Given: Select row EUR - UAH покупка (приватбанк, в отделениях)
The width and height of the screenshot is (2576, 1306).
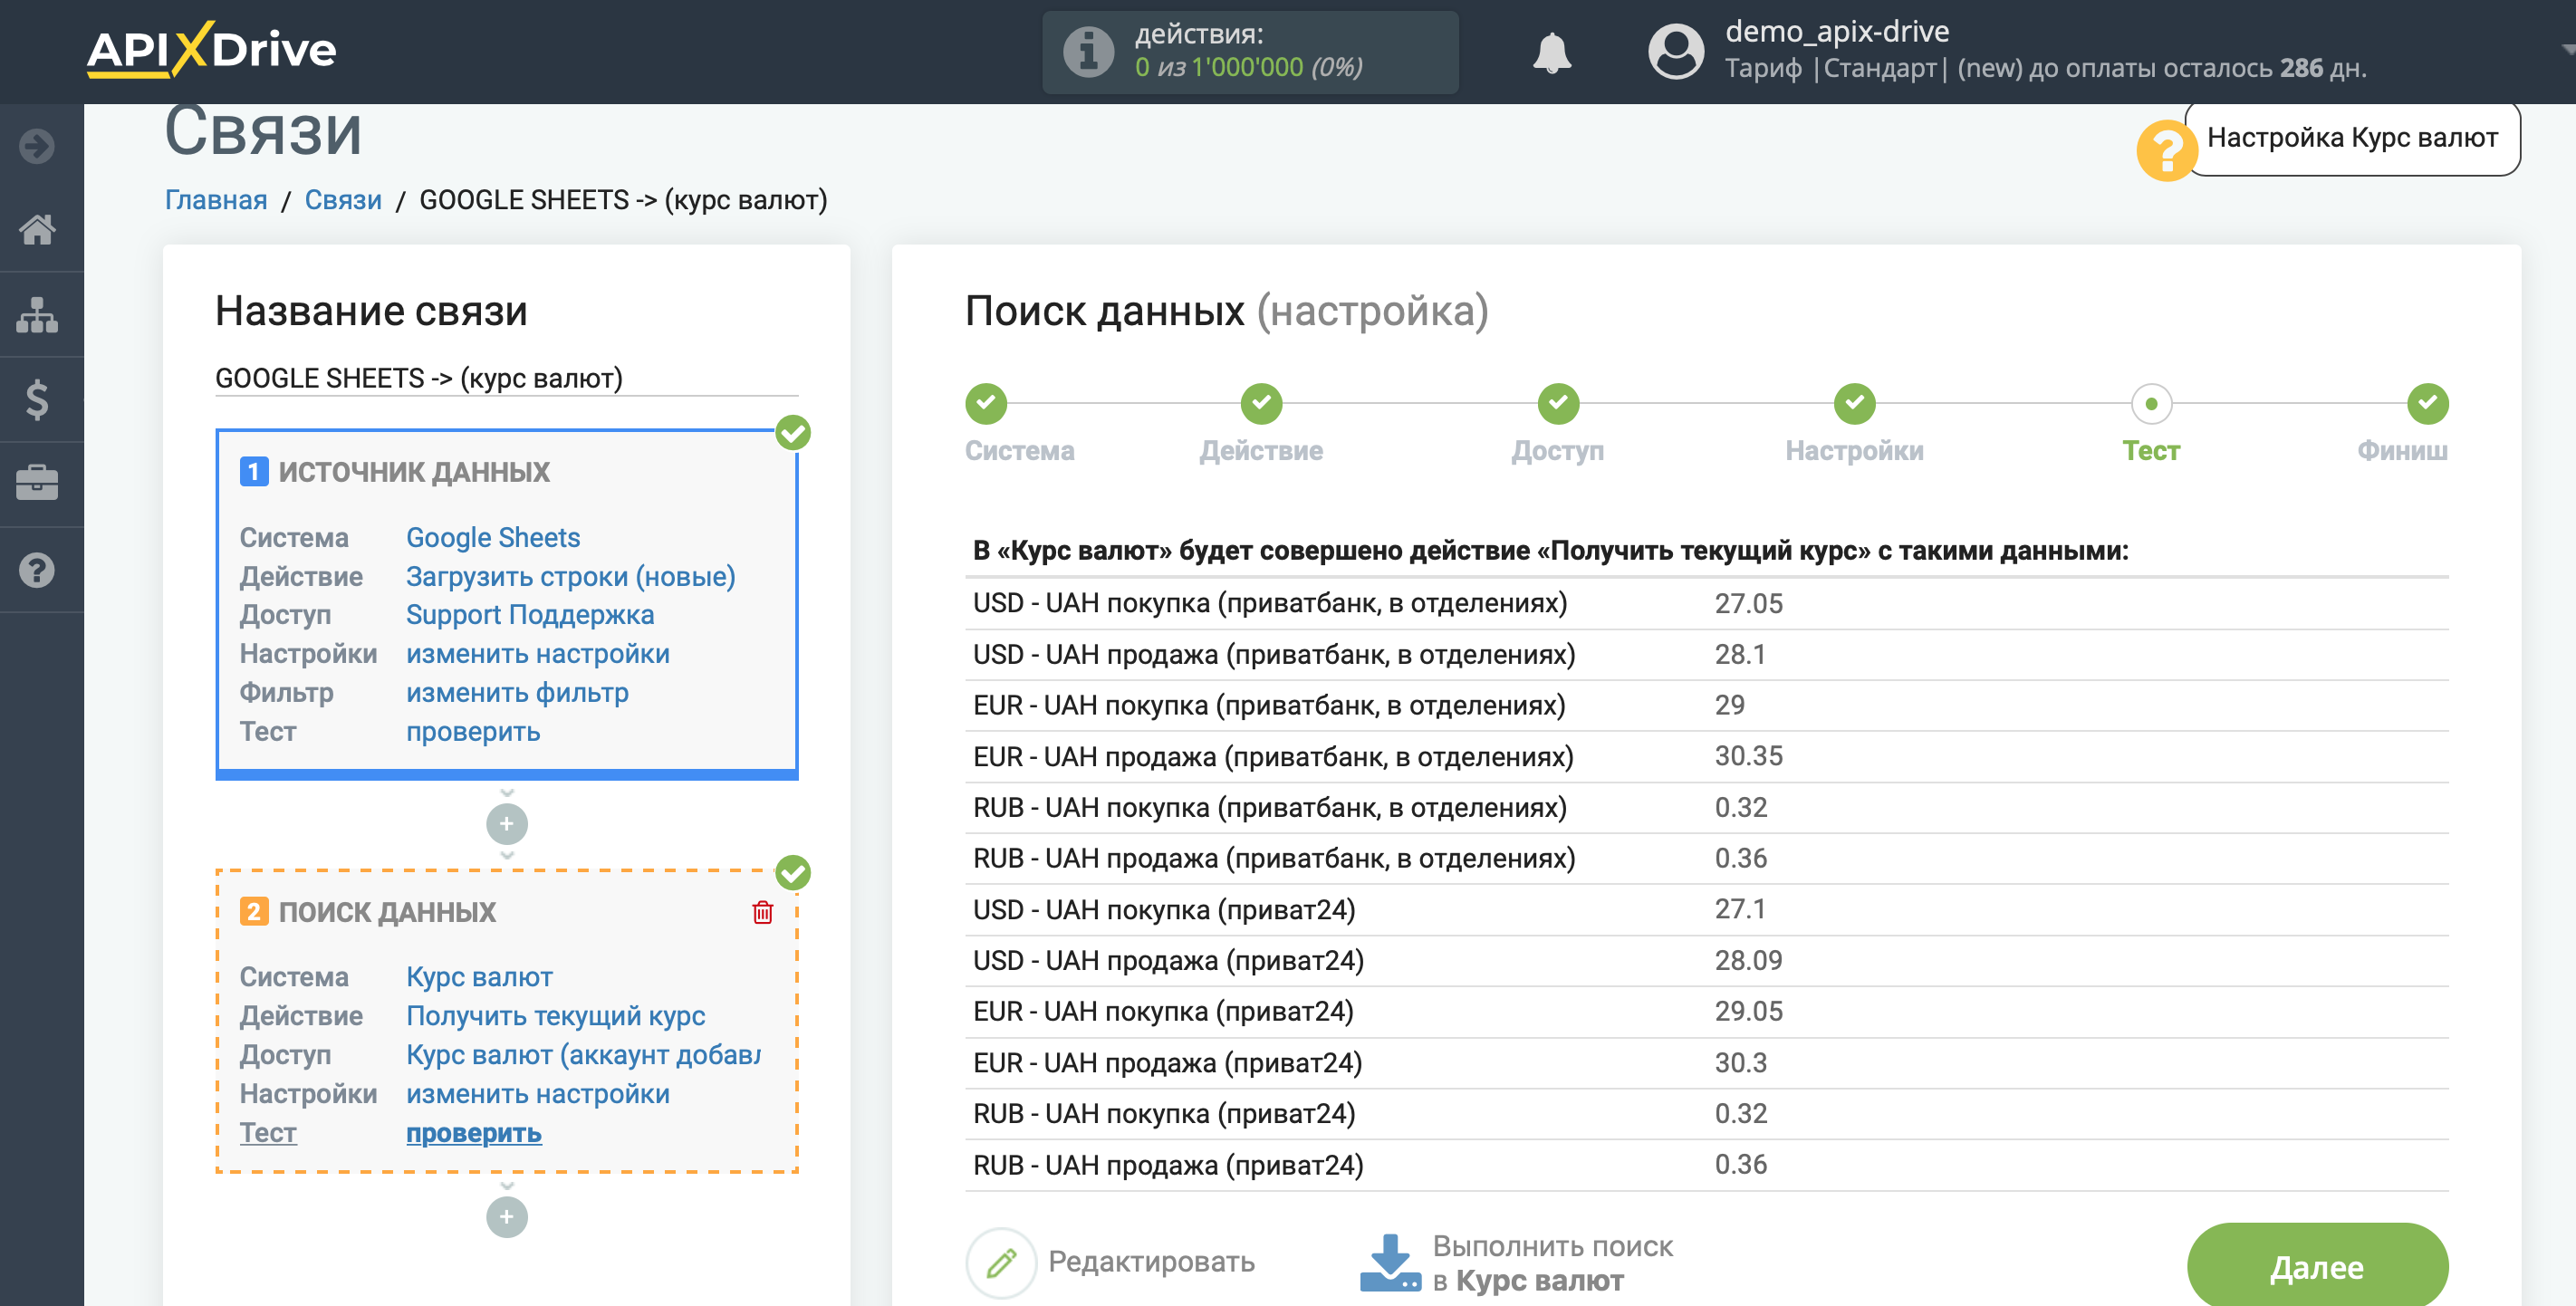Looking at the screenshot, I should click(1706, 705).
